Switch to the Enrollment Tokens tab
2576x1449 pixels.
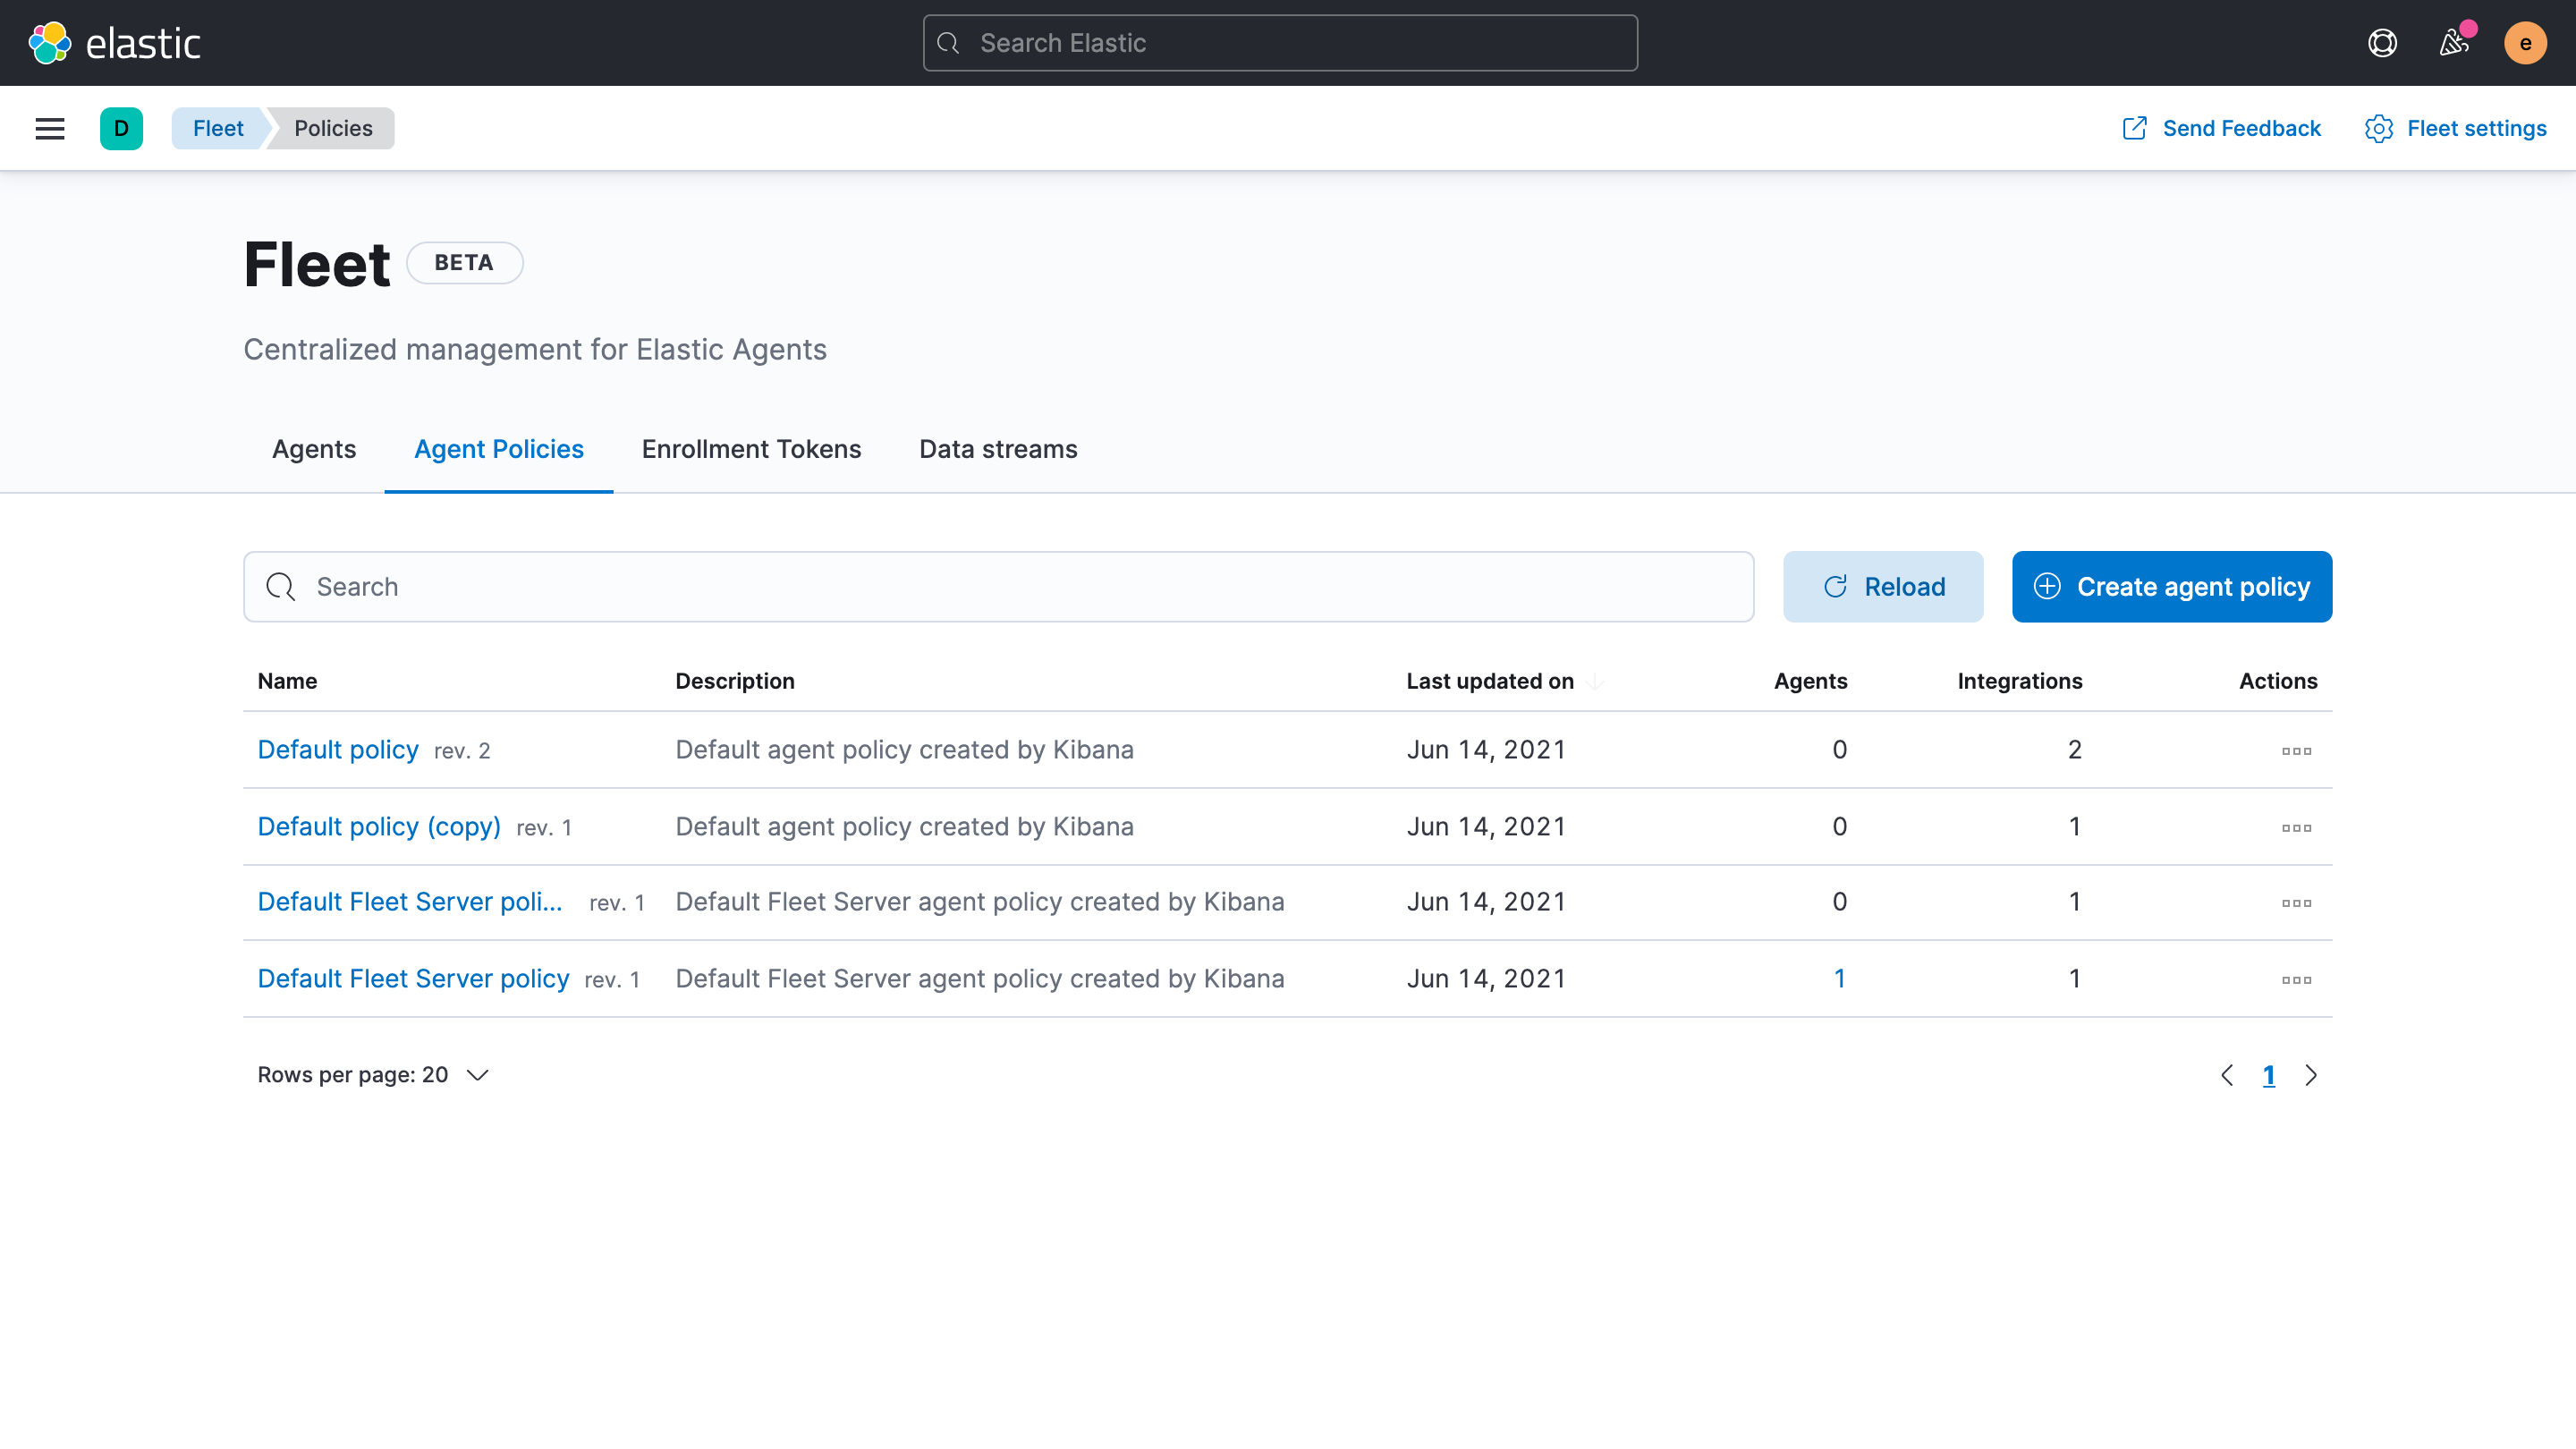coord(751,449)
